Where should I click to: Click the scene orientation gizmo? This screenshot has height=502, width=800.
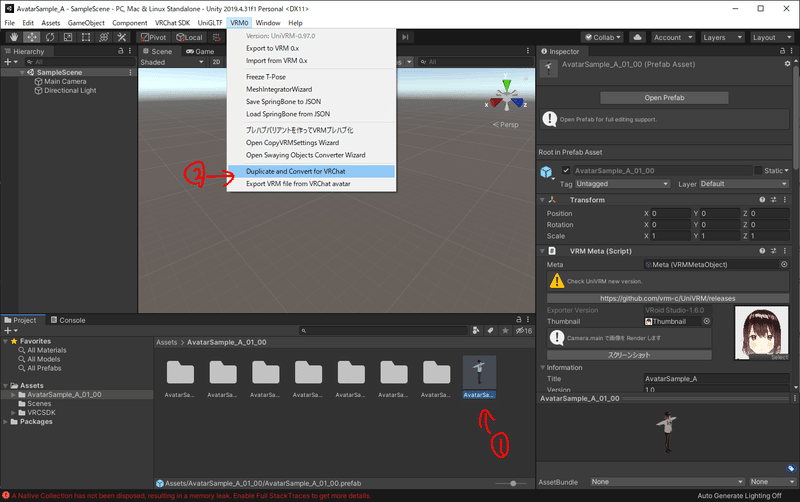[x=506, y=95]
